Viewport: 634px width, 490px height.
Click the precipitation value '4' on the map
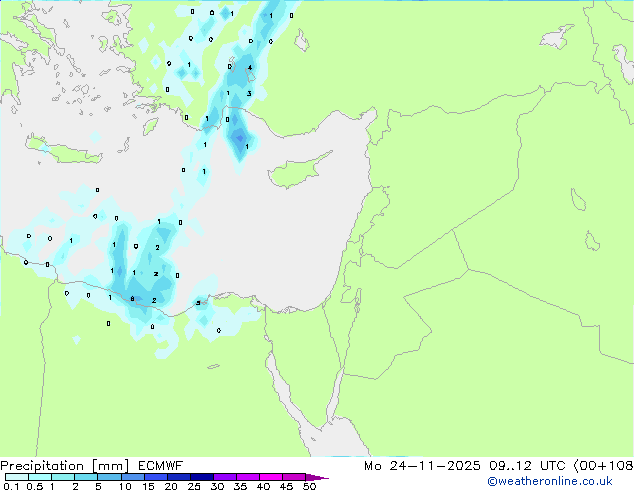tap(250, 68)
